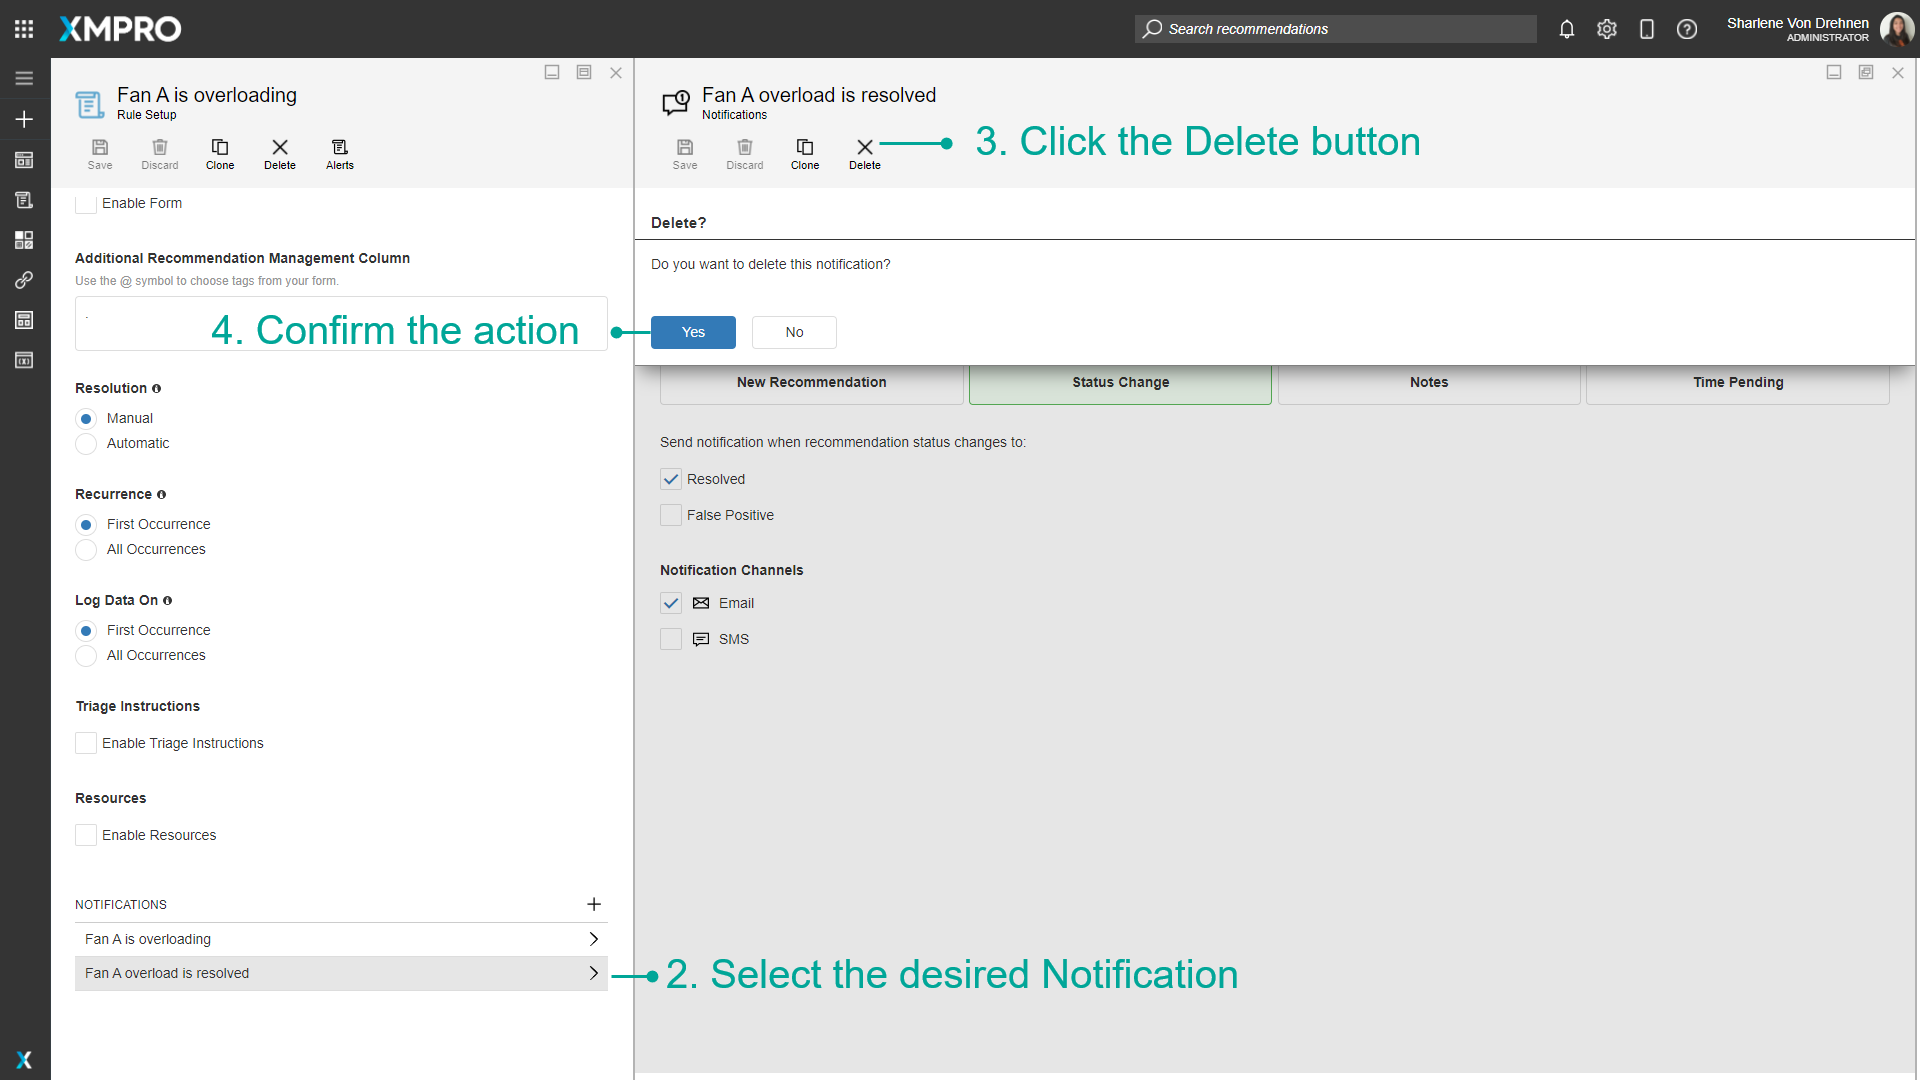Enable the SMS notification channel

coord(671,639)
